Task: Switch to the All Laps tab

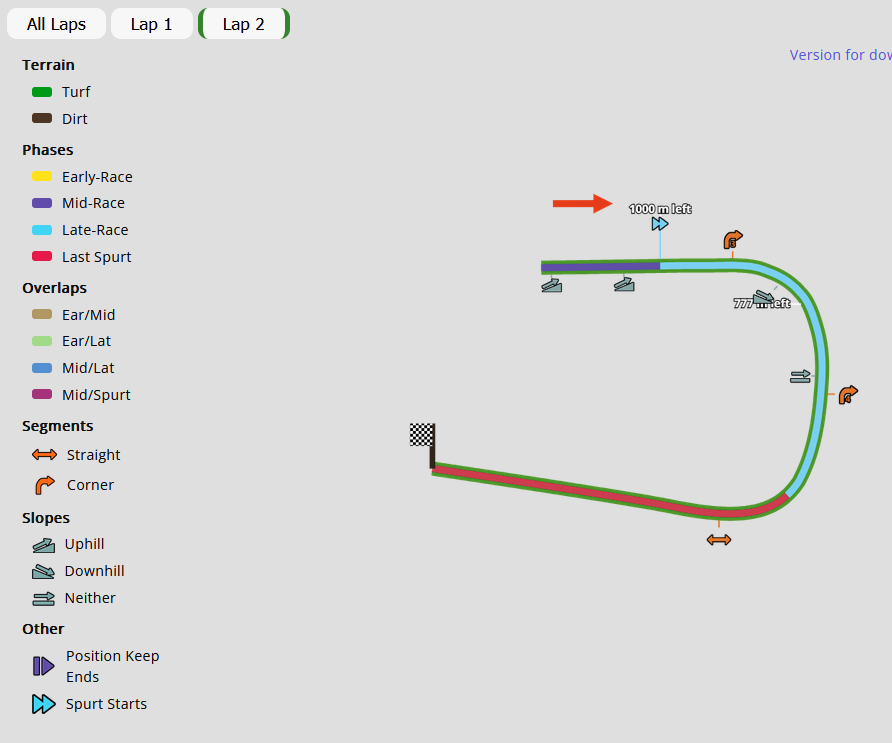Action: point(56,24)
